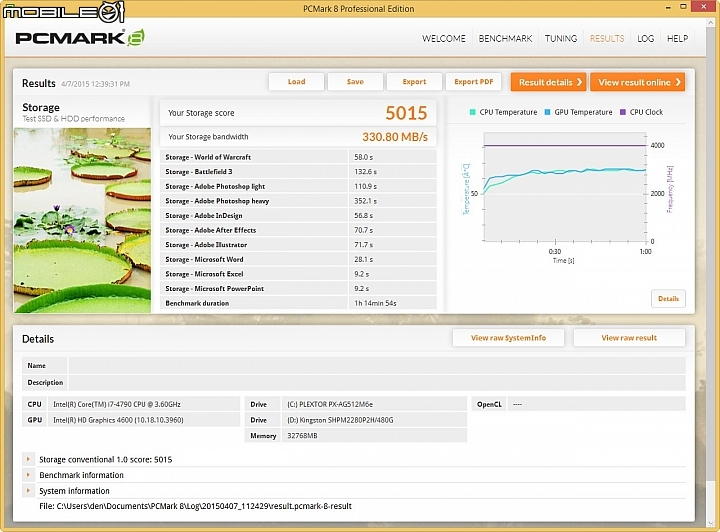Image resolution: width=720 pixels, height=532 pixels.
Task: Click the result file path text
Action: pyautogui.click(x=196, y=506)
